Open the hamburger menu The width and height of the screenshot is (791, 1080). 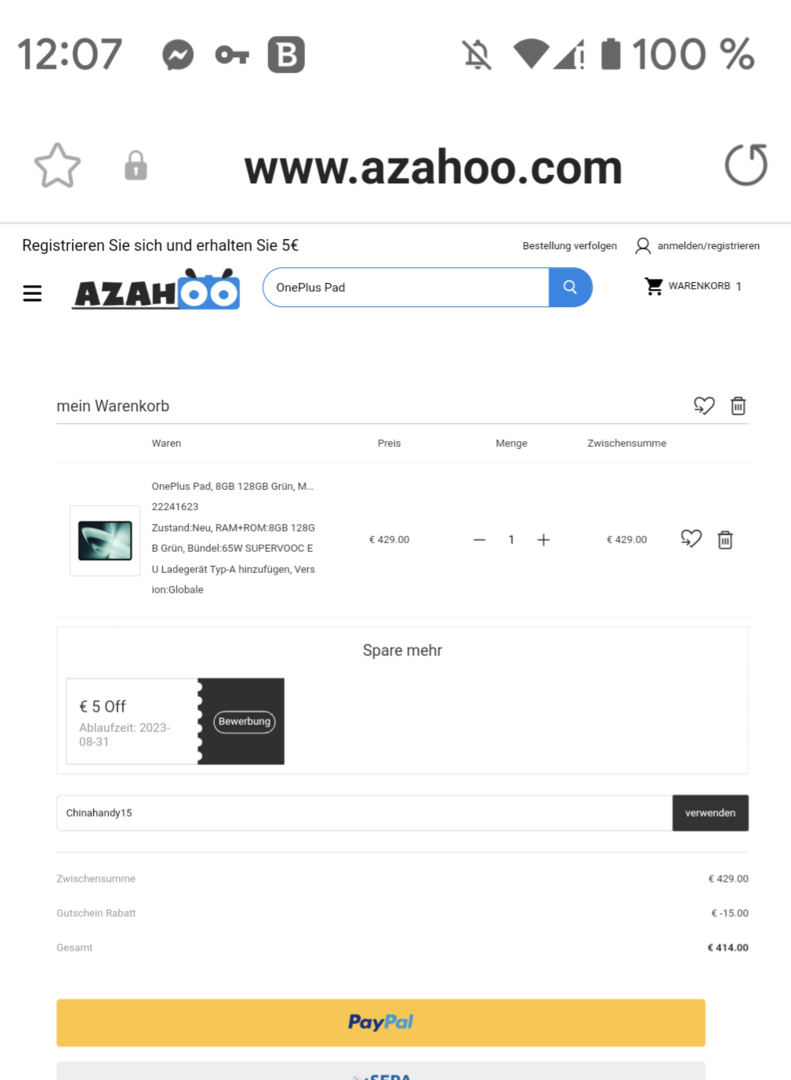(x=32, y=293)
